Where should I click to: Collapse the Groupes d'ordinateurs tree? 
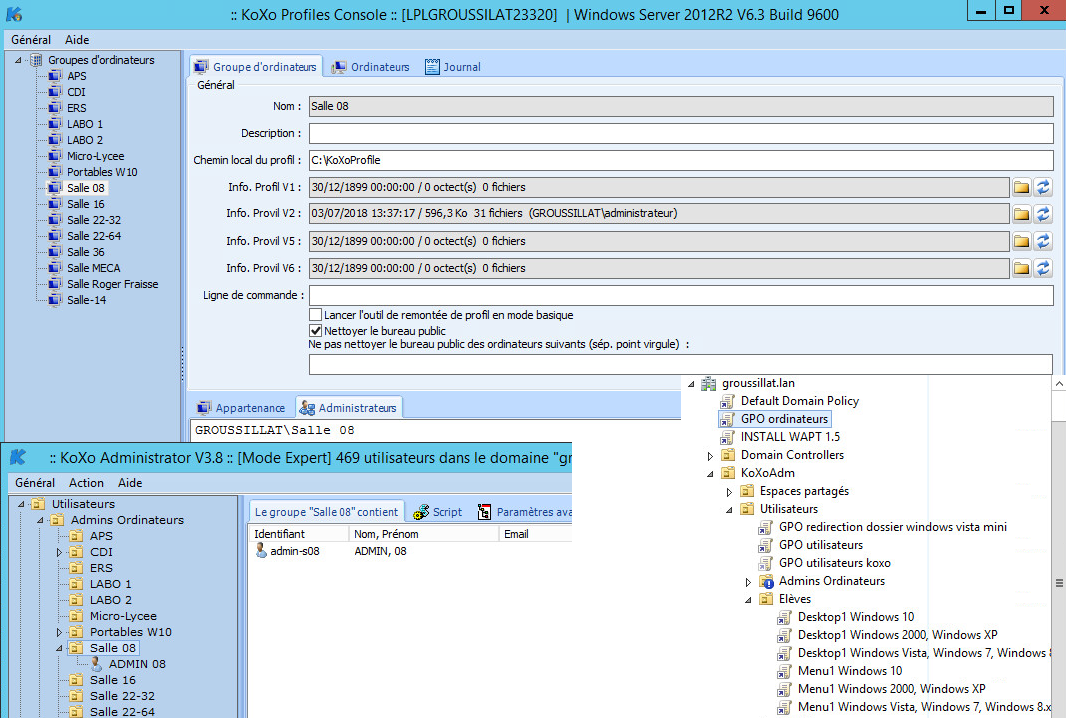coord(18,60)
